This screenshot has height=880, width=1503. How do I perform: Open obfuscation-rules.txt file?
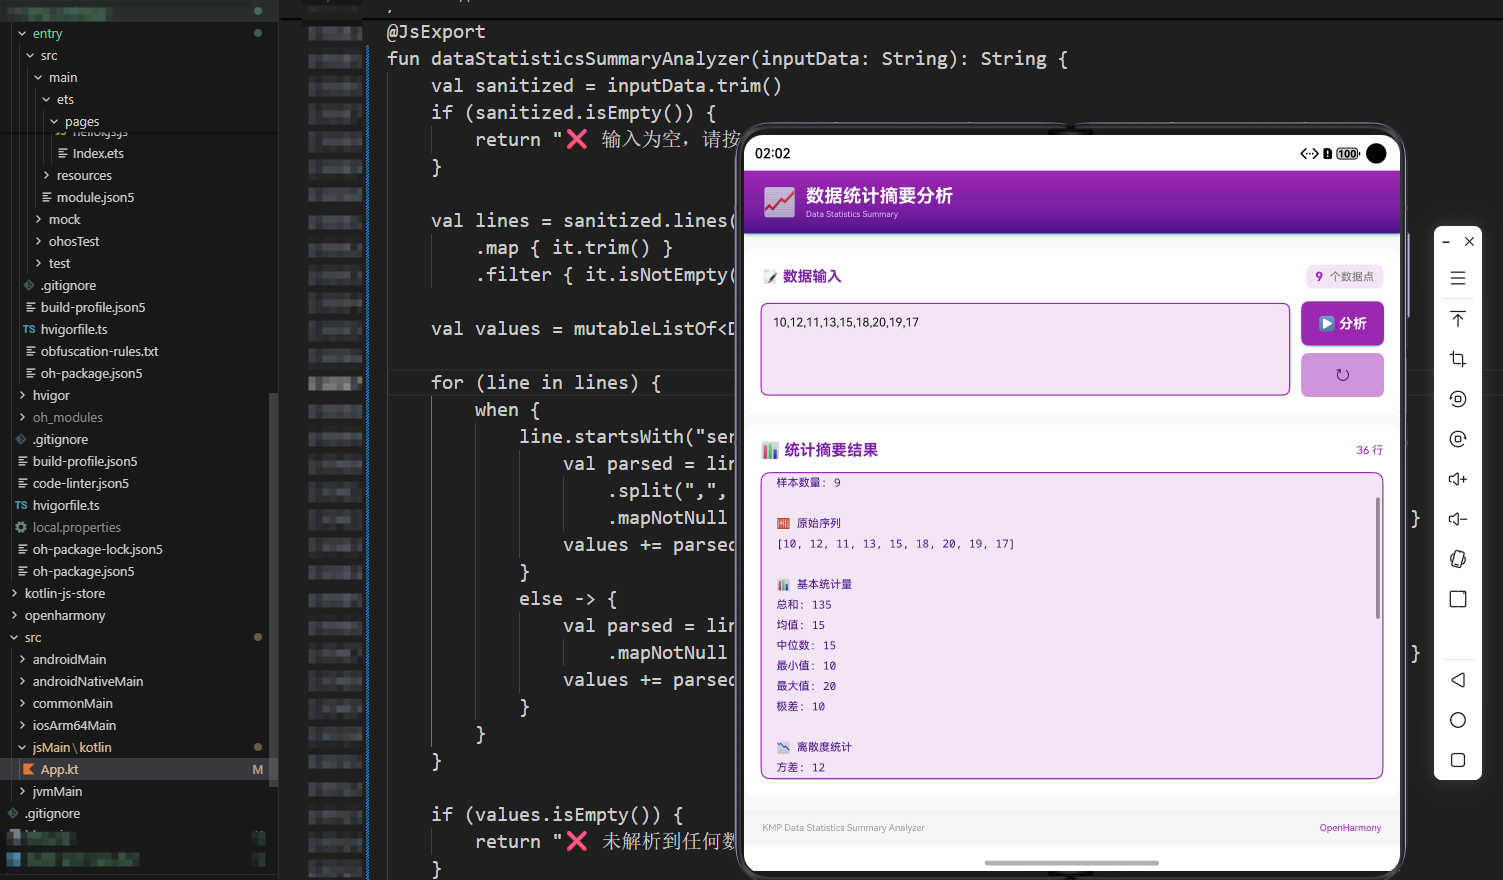pos(99,352)
